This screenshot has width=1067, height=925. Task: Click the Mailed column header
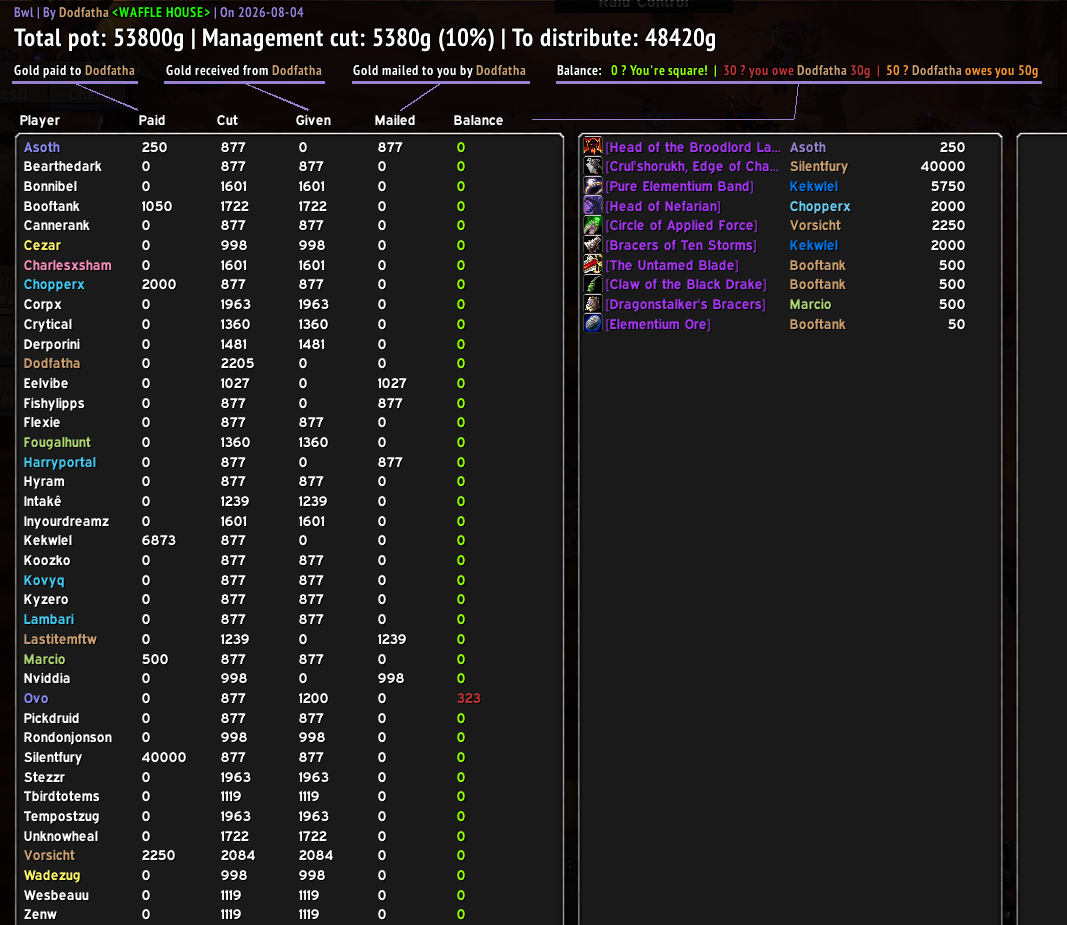(x=395, y=120)
